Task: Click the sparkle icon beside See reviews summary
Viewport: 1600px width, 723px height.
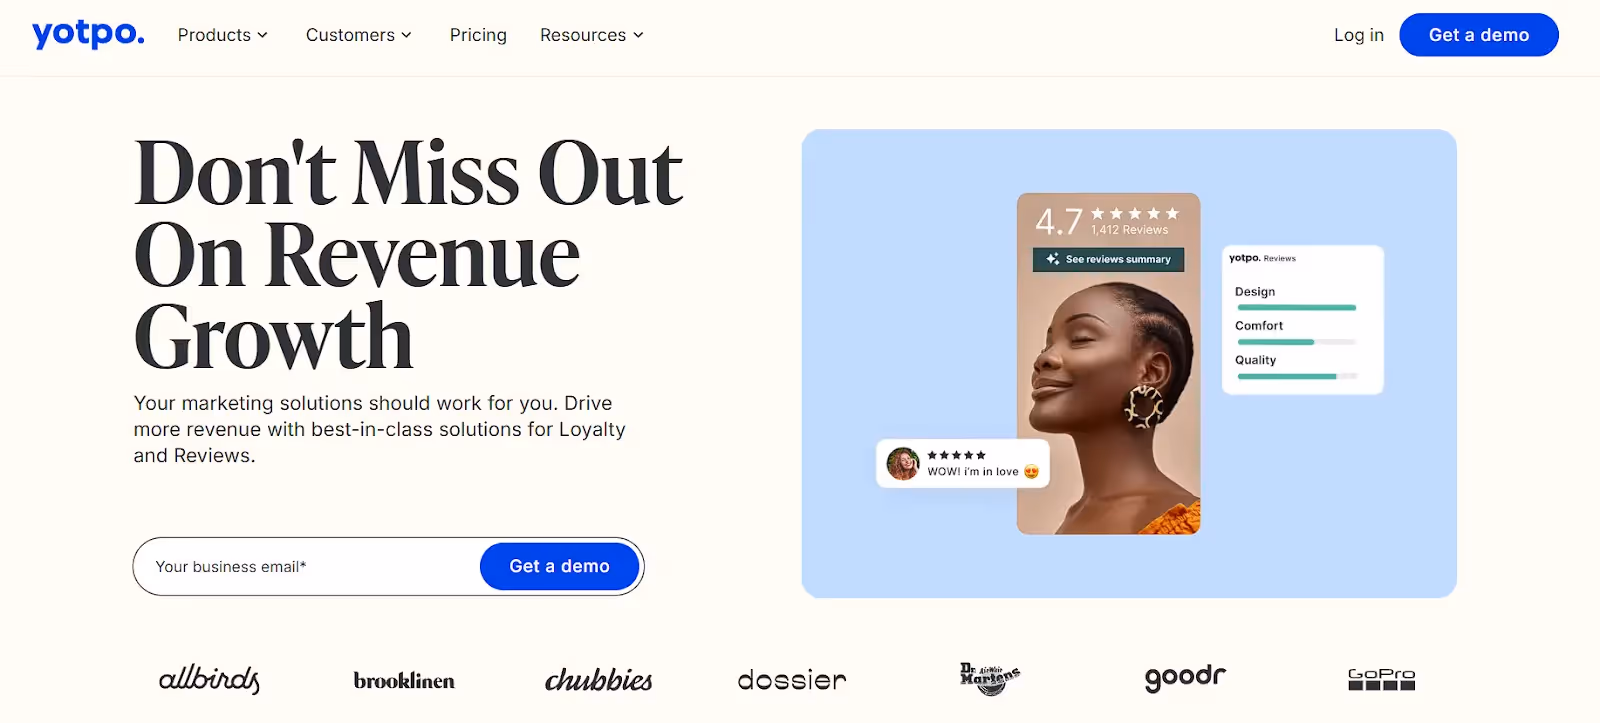Action: coord(1053,259)
